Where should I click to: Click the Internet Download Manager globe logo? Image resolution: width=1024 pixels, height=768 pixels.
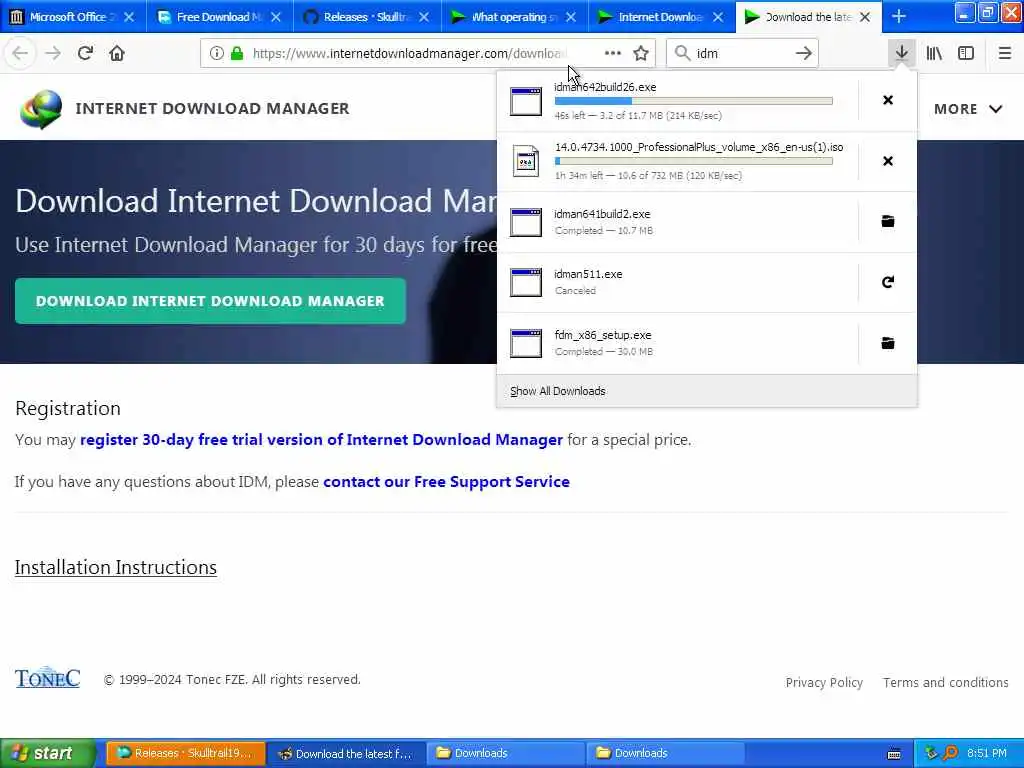pyautogui.click(x=40, y=108)
